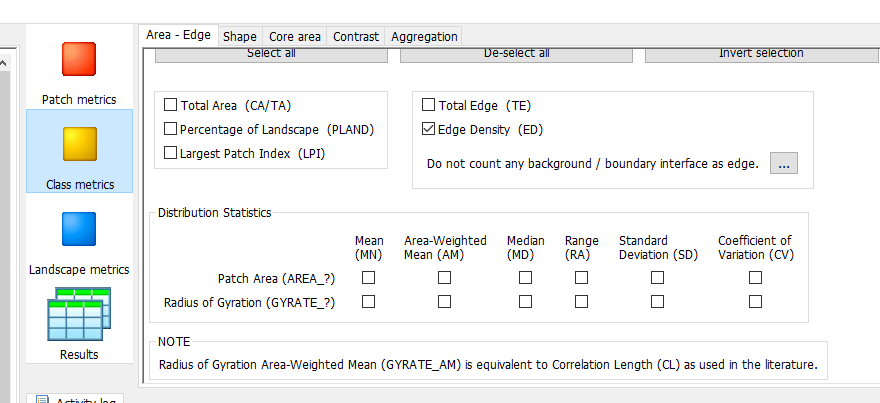The image size is (880, 403).
Task: Check Radius of Gyration Area-Weighted Mean box
Action: [x=444, y=302]
